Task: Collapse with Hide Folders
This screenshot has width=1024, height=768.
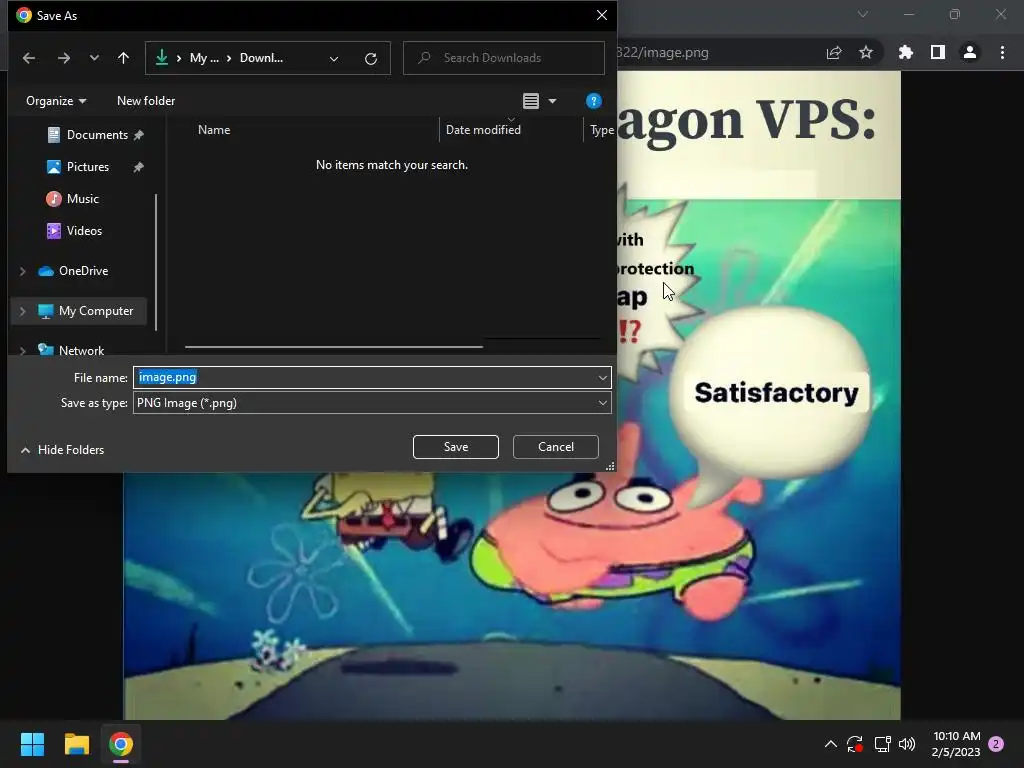Action: click(63, 450)
